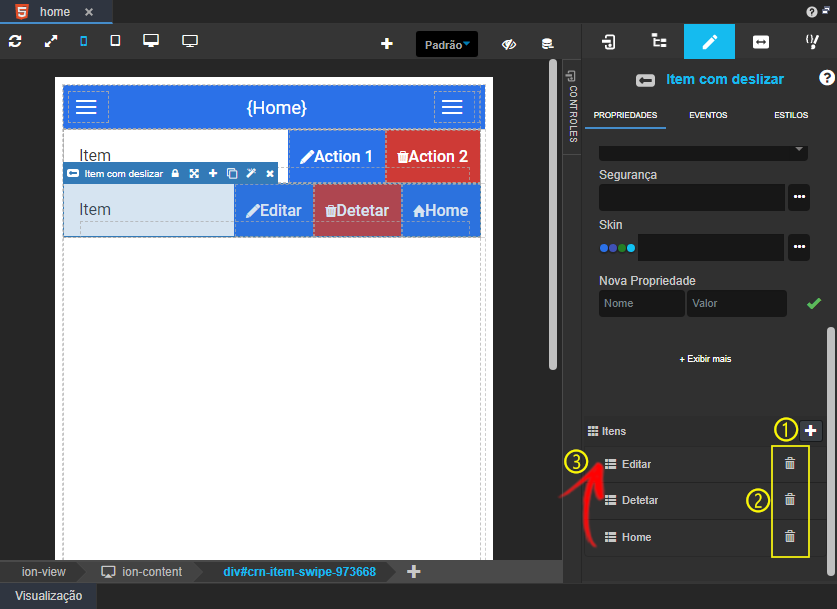Select the pencil edit properties panel
Screen dimensions: 837x609
click(x=709, y=41)
